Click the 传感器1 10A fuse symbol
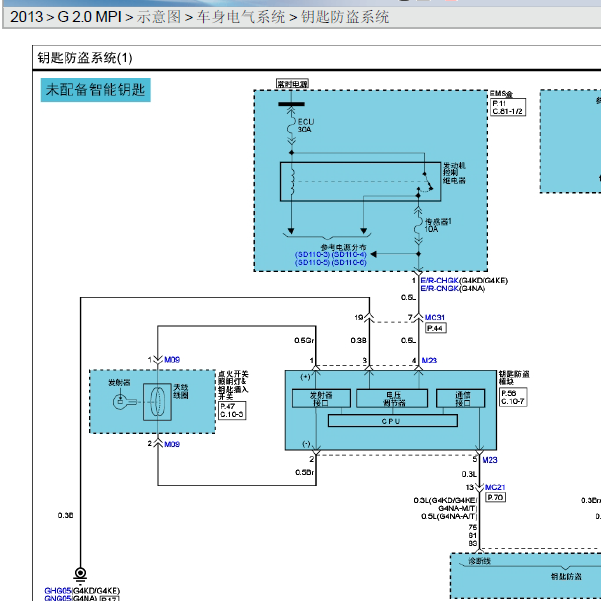601x601 pixels. click(x=418, y=225)
